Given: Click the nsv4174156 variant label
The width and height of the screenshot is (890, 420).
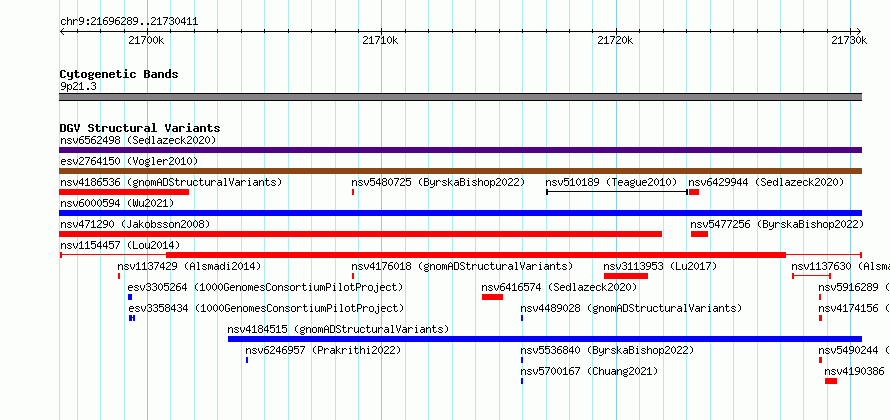Looking at the screenshot, I should tap(854, 308).
